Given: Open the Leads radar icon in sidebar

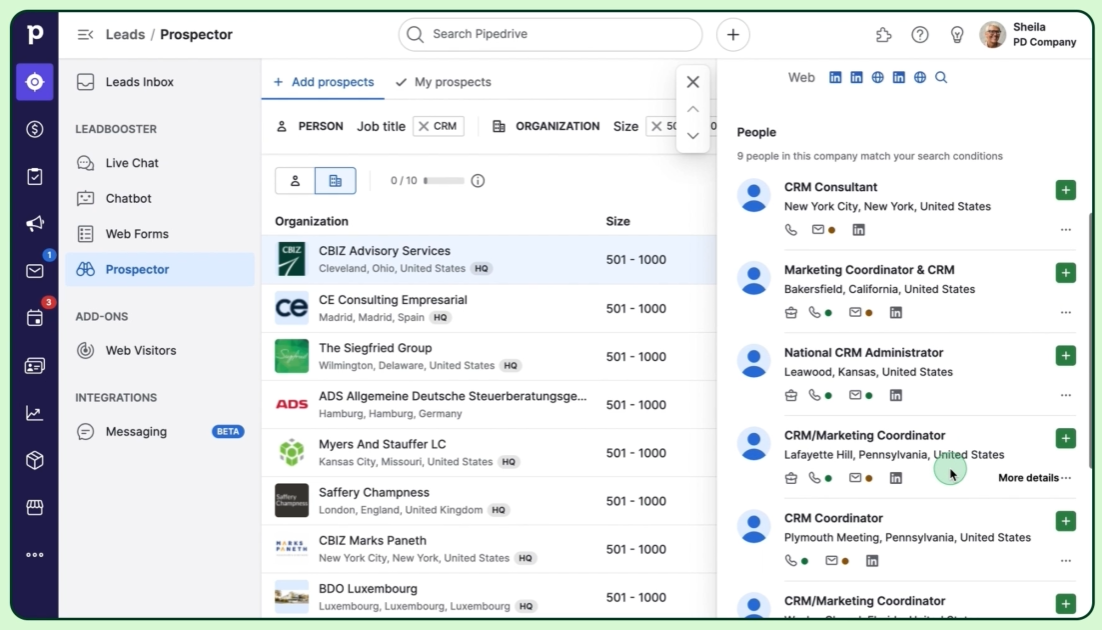Looking at the screenshot, I should point(34,82).
